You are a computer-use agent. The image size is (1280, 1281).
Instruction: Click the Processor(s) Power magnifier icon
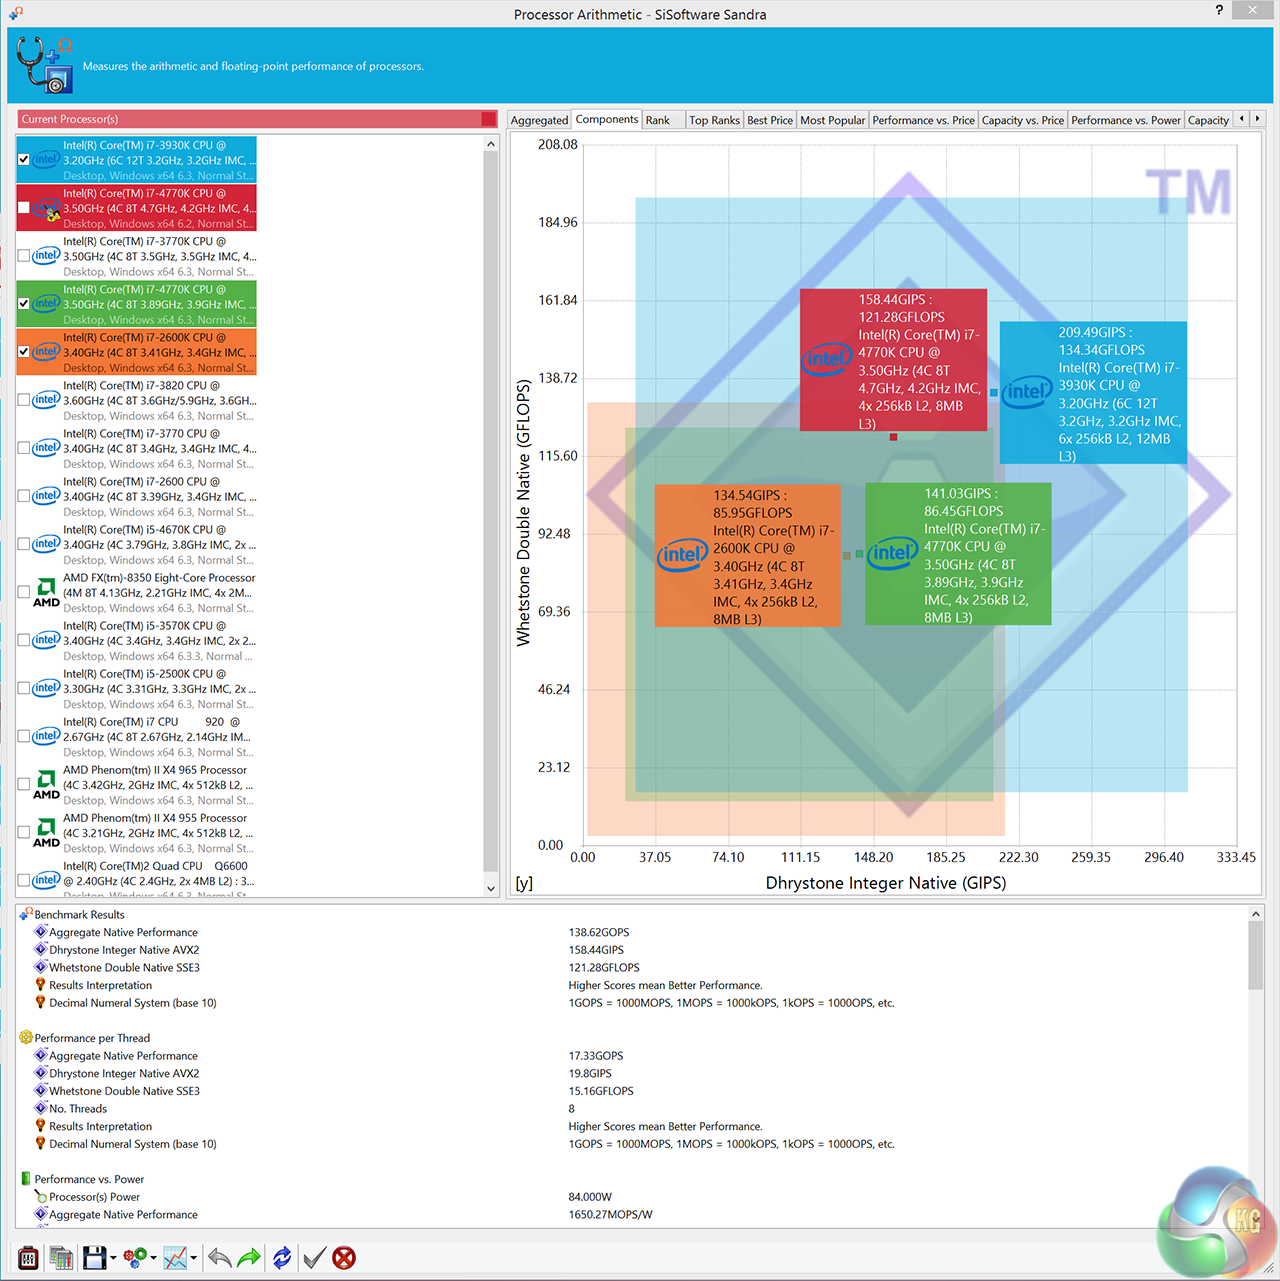click(41, 1197)
